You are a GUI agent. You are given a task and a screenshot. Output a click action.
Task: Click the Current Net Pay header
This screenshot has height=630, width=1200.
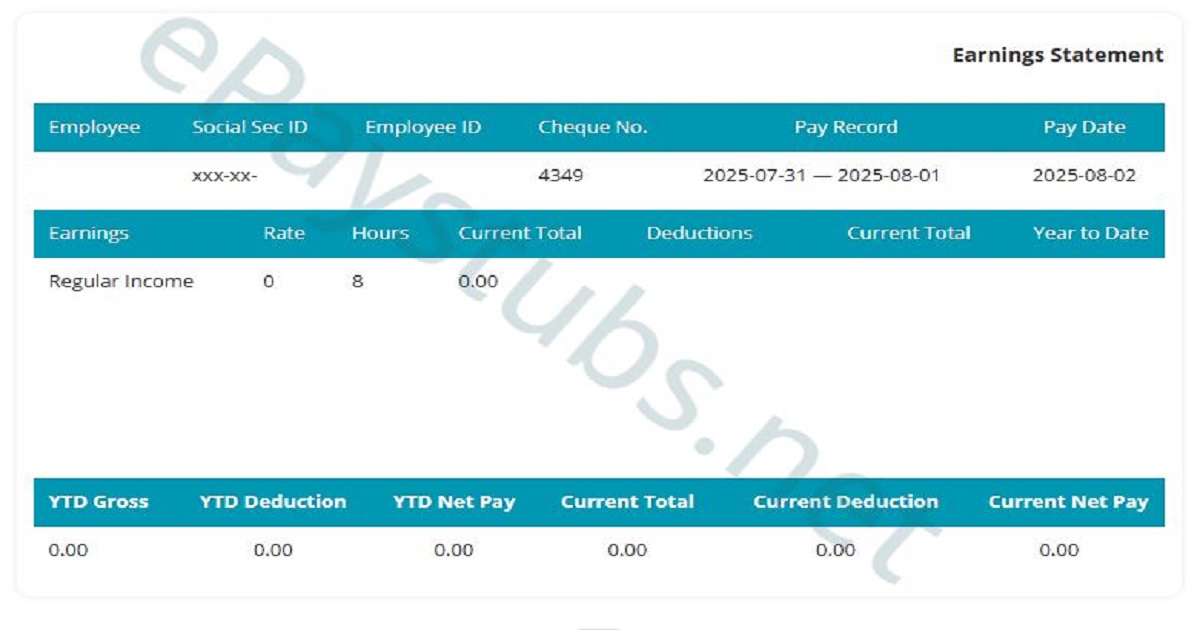(1068, 502)
